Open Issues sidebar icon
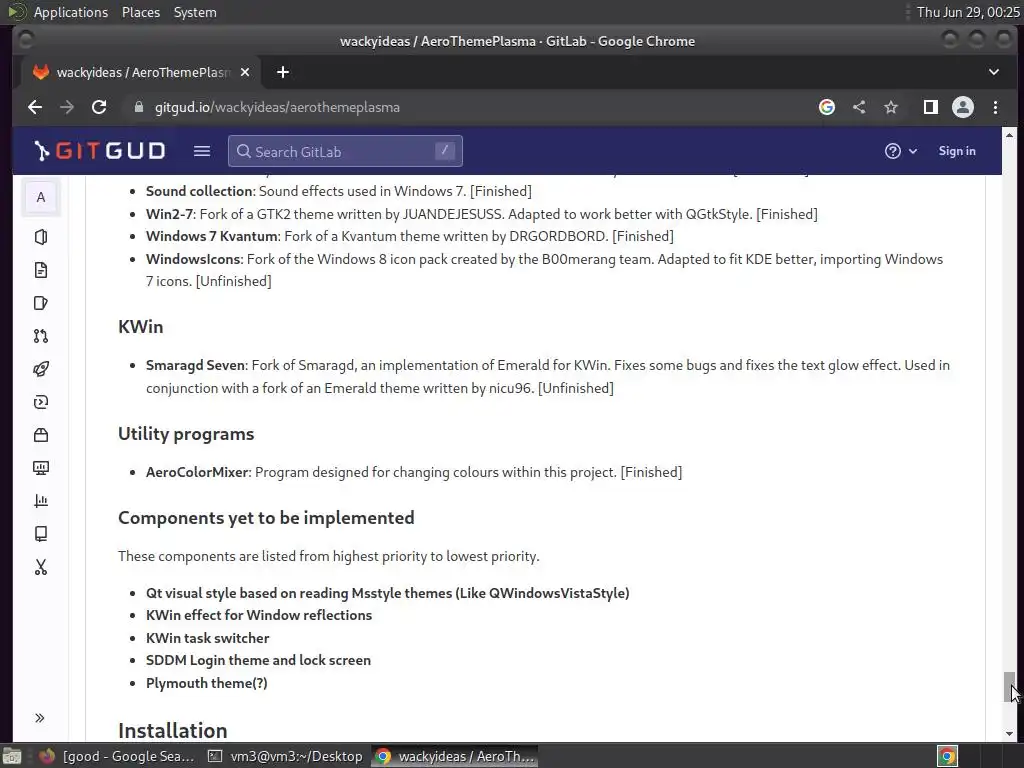 [x=40, y=303]
